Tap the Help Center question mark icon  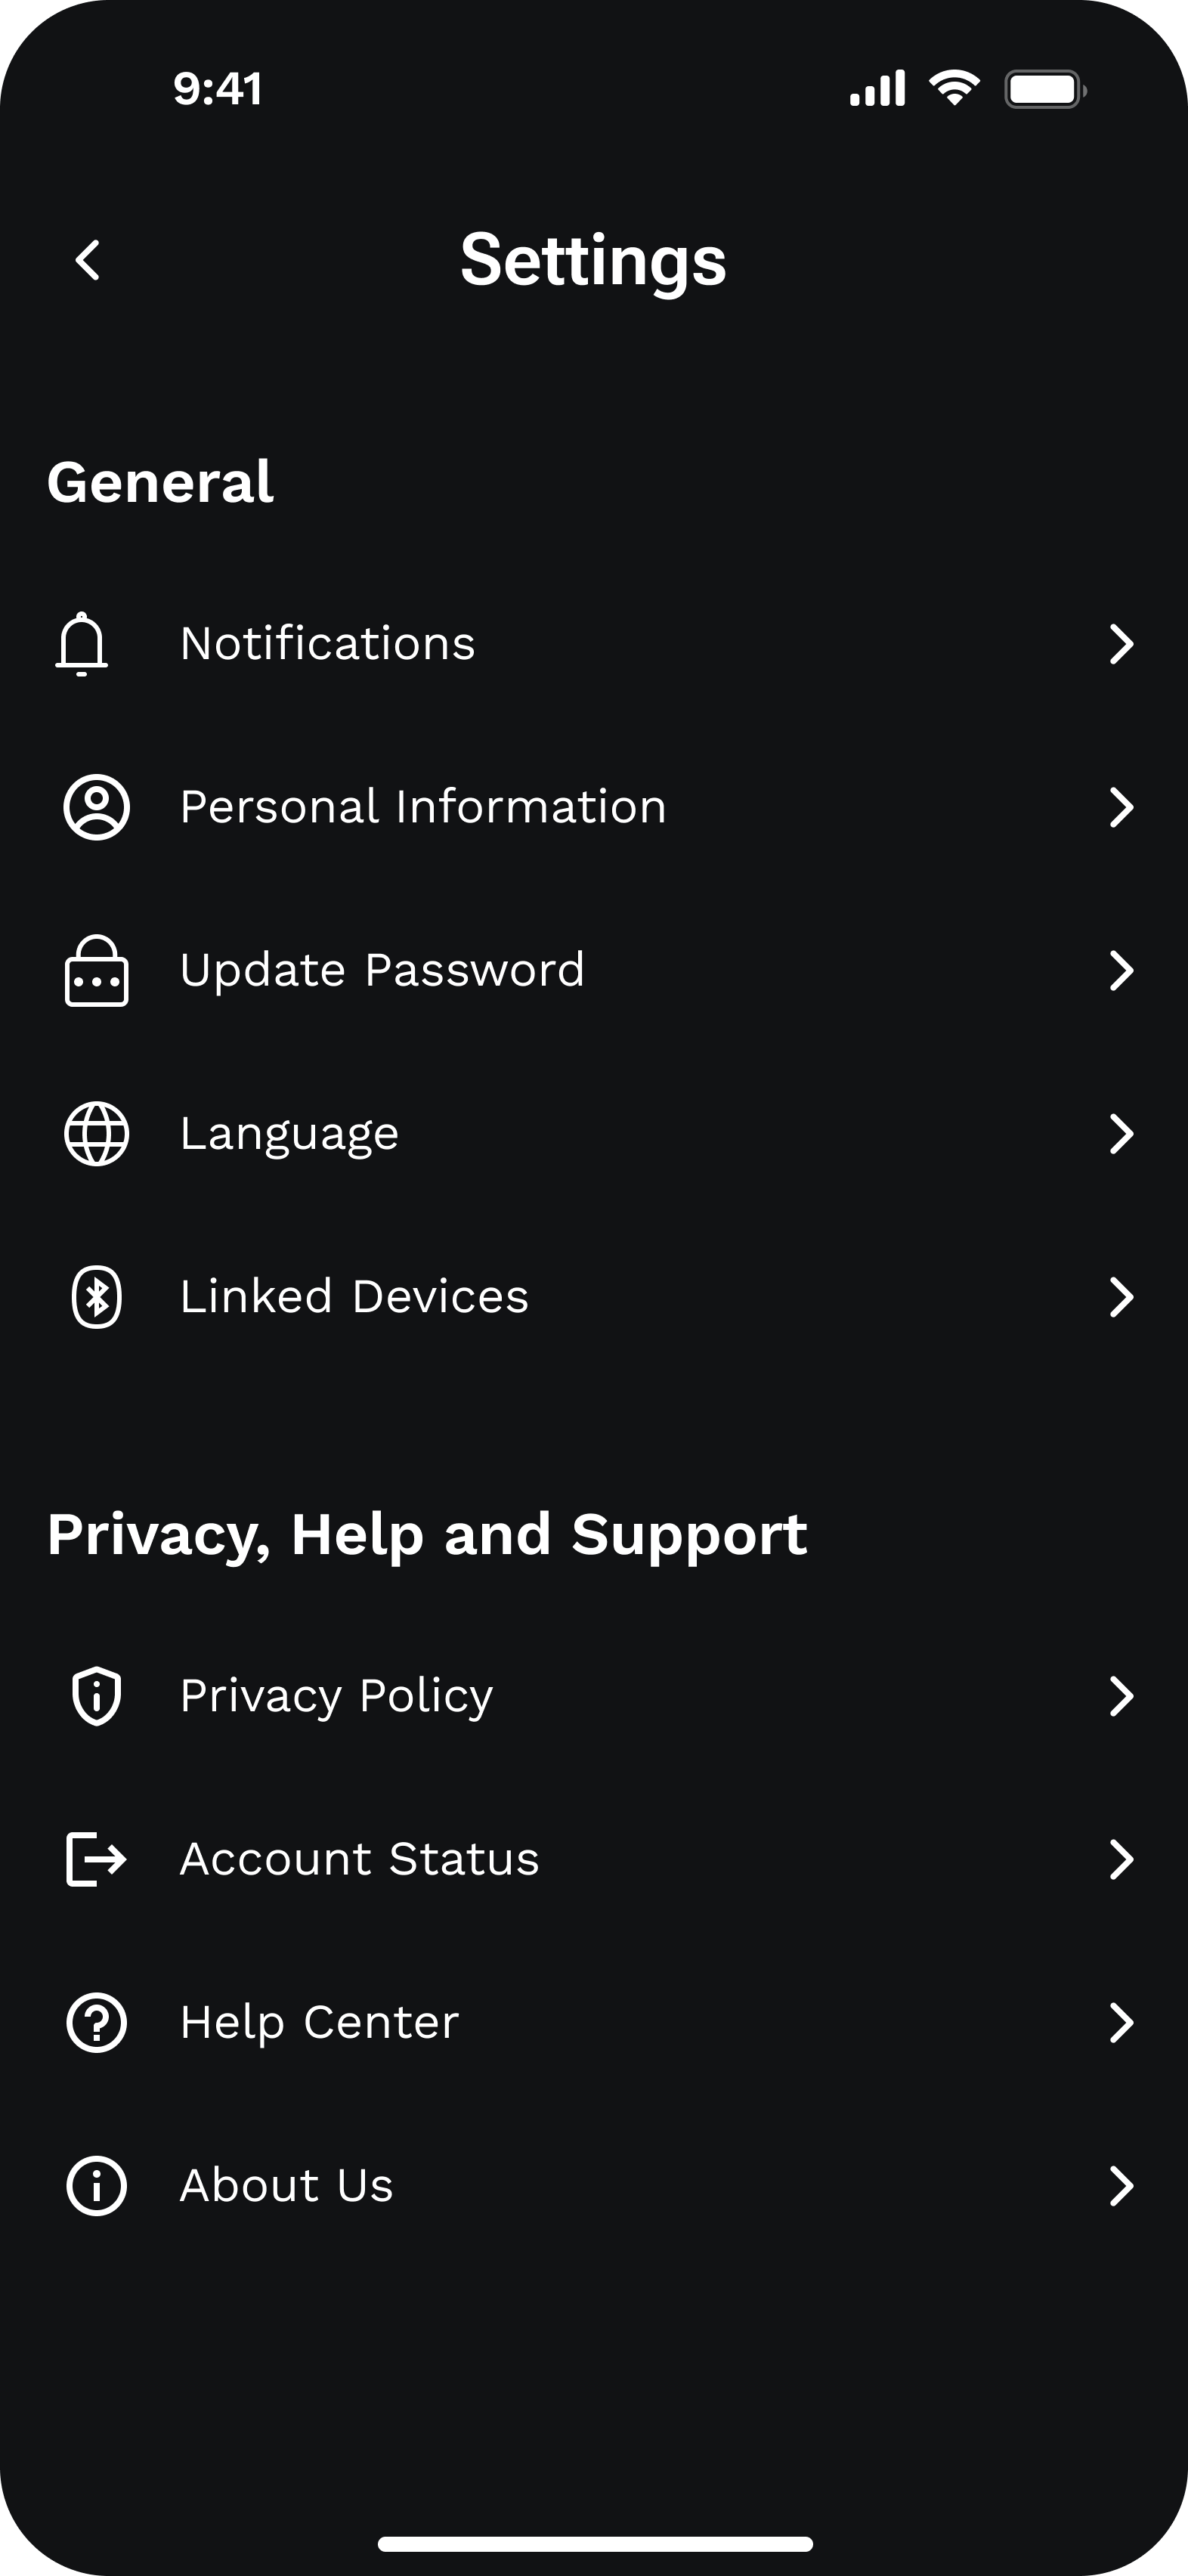pyautogui.click(x=96, y=2022)
